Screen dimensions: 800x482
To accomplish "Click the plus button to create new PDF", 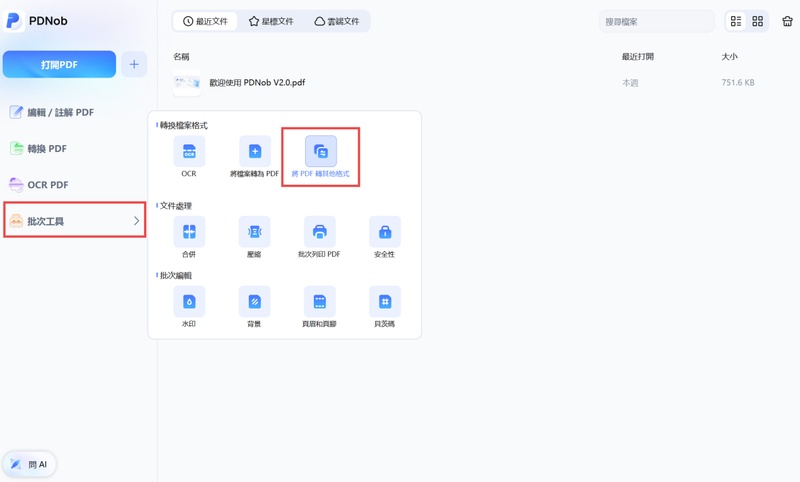I will pyautogui.click(x=134, y=64).
